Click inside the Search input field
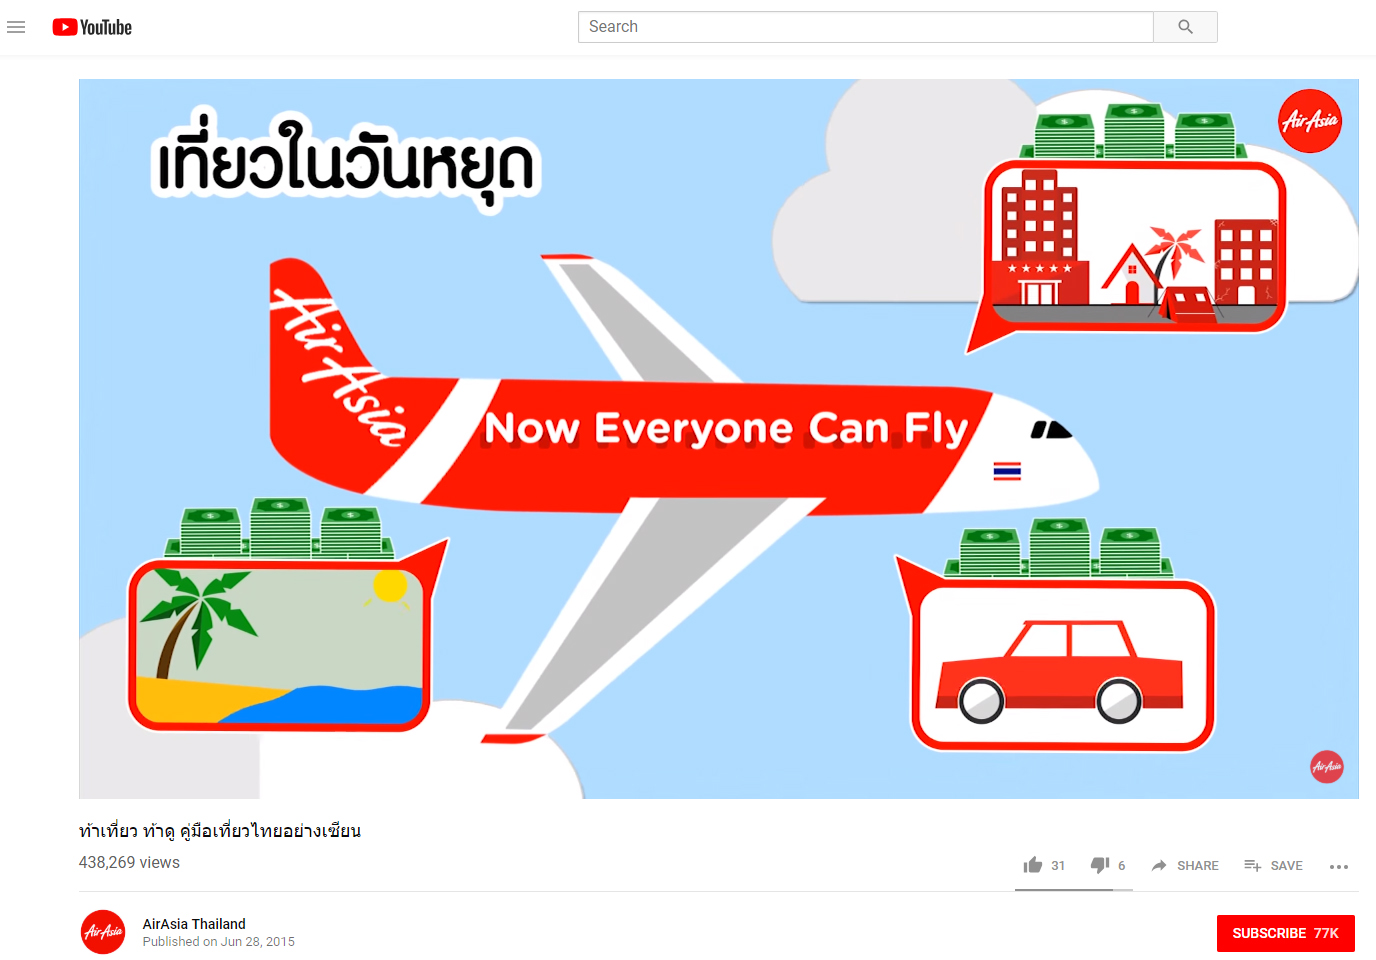This screenshot has height=960, width=1376. [866, 27]
